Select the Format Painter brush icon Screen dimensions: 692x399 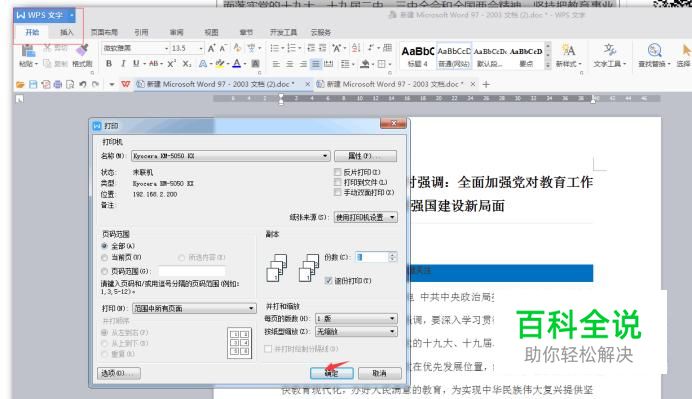82,51
